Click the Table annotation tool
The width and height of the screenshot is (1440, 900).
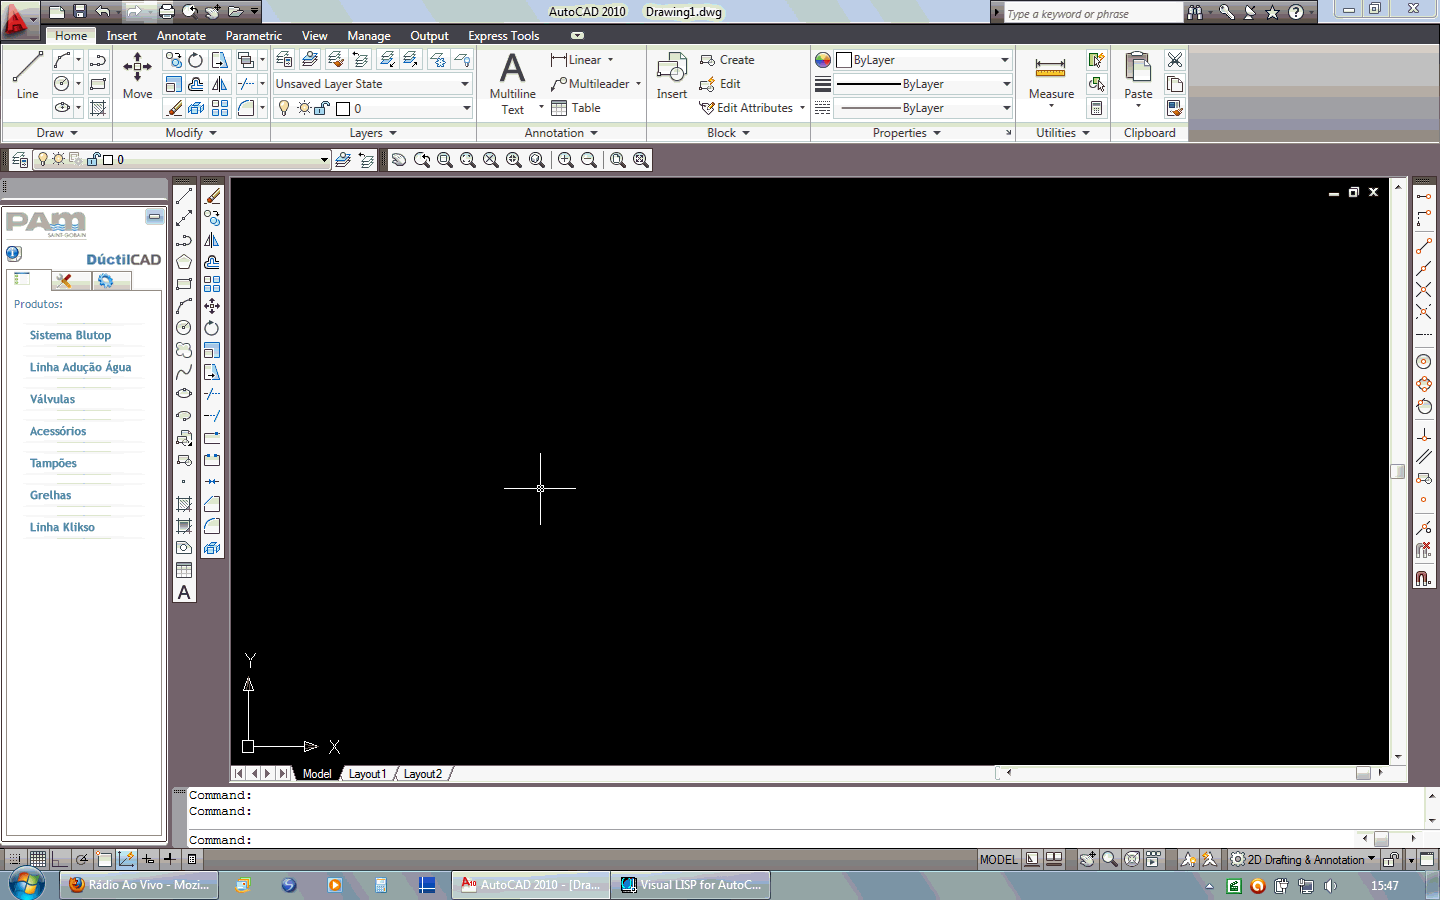576,108
